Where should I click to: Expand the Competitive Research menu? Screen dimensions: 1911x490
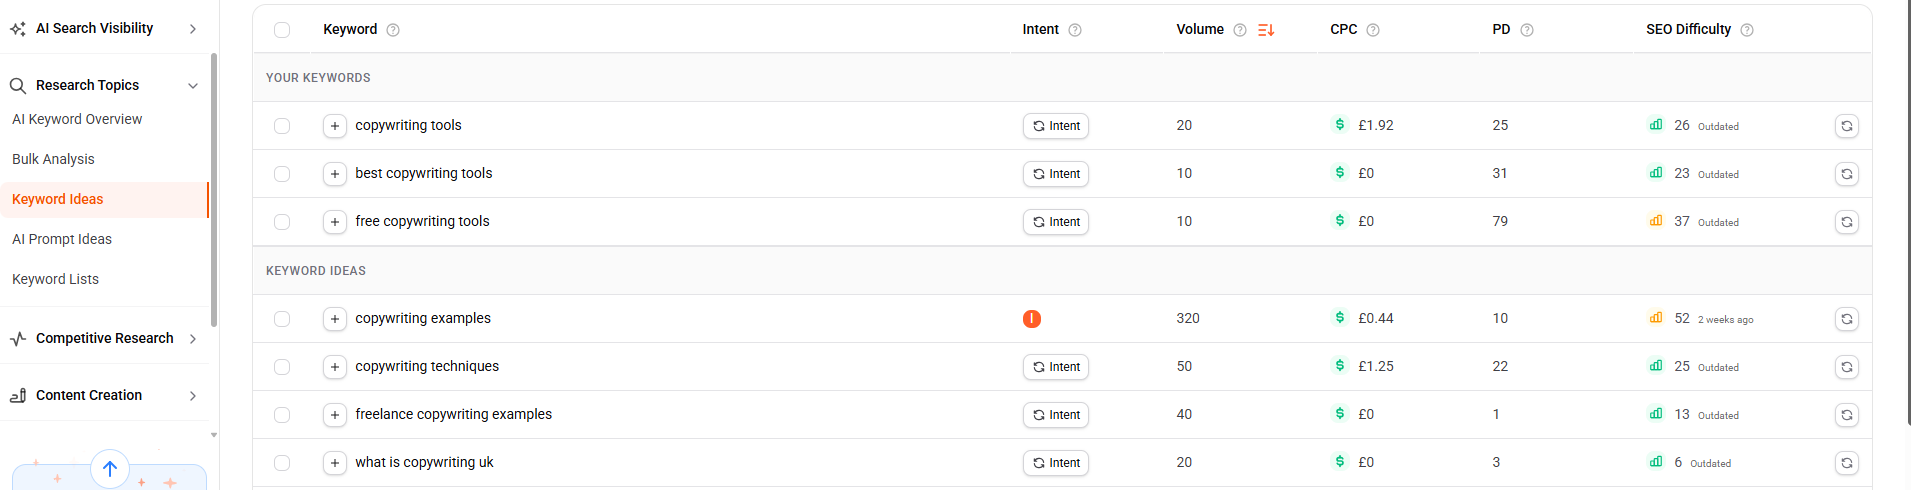[x=193, y=339]
